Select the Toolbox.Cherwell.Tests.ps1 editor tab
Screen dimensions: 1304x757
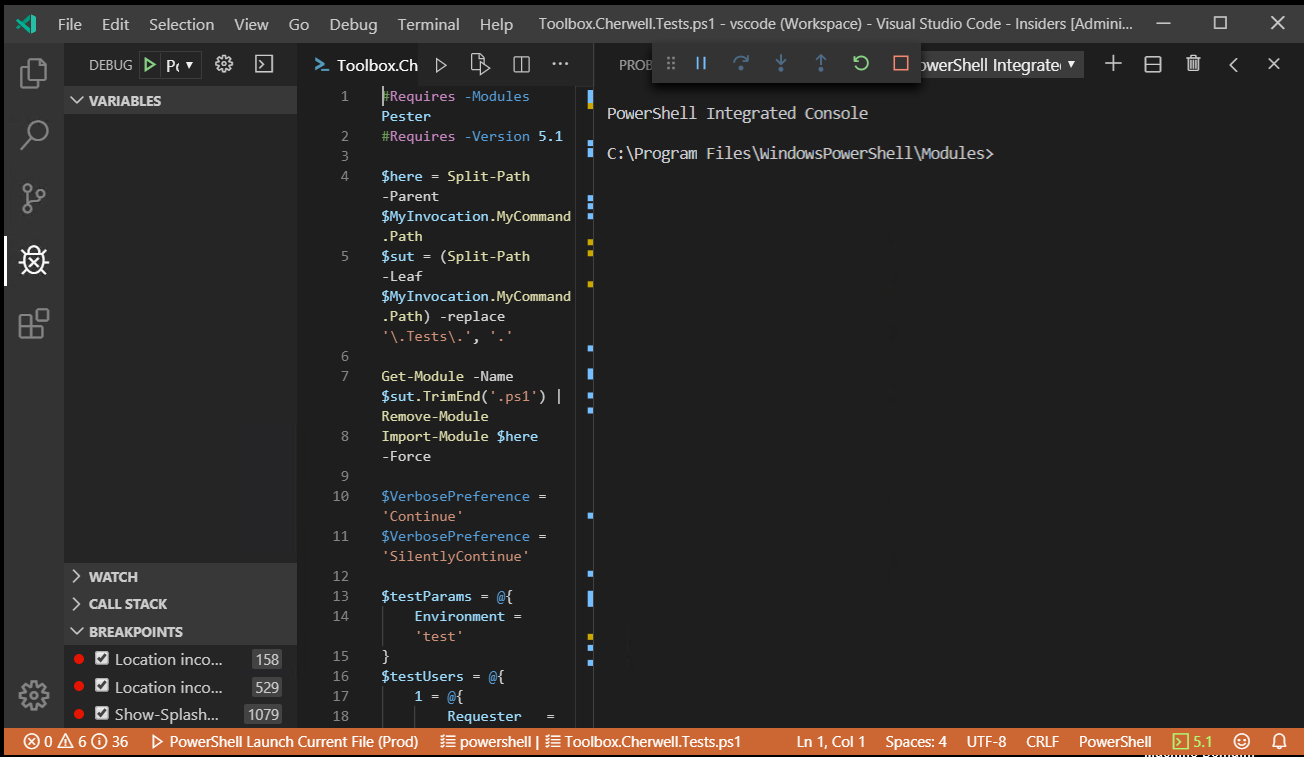(x=376, y=65)
